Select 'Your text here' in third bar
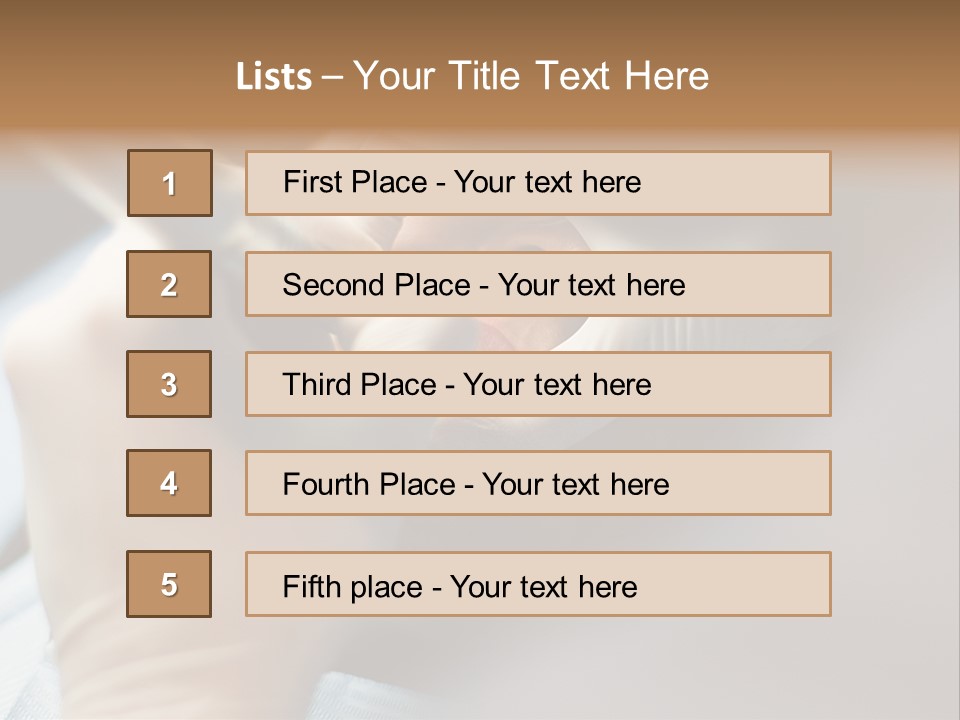The image size is (960, 720). (x=557, y=384)
